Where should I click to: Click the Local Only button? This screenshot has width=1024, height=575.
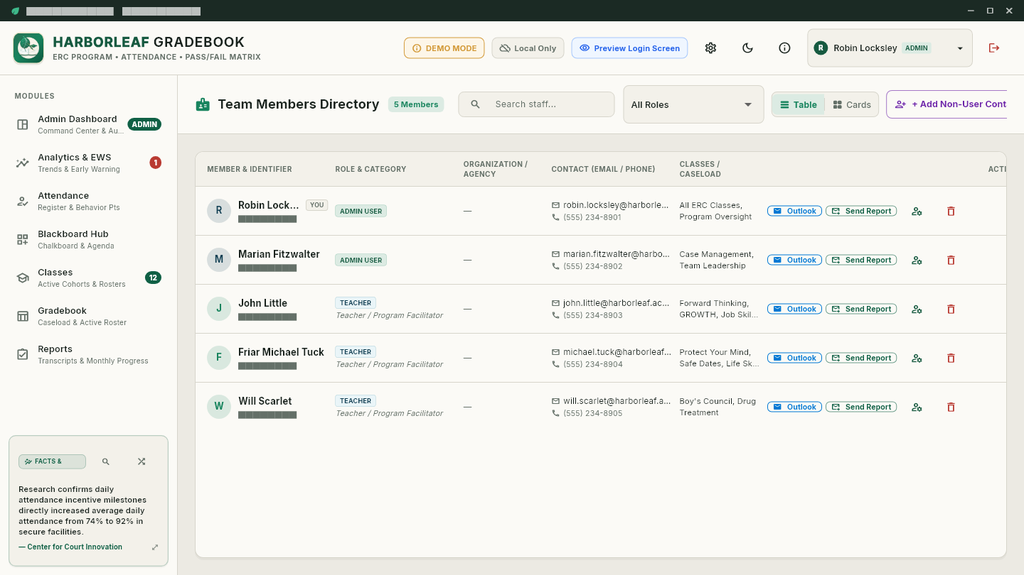tap(528, 48)
